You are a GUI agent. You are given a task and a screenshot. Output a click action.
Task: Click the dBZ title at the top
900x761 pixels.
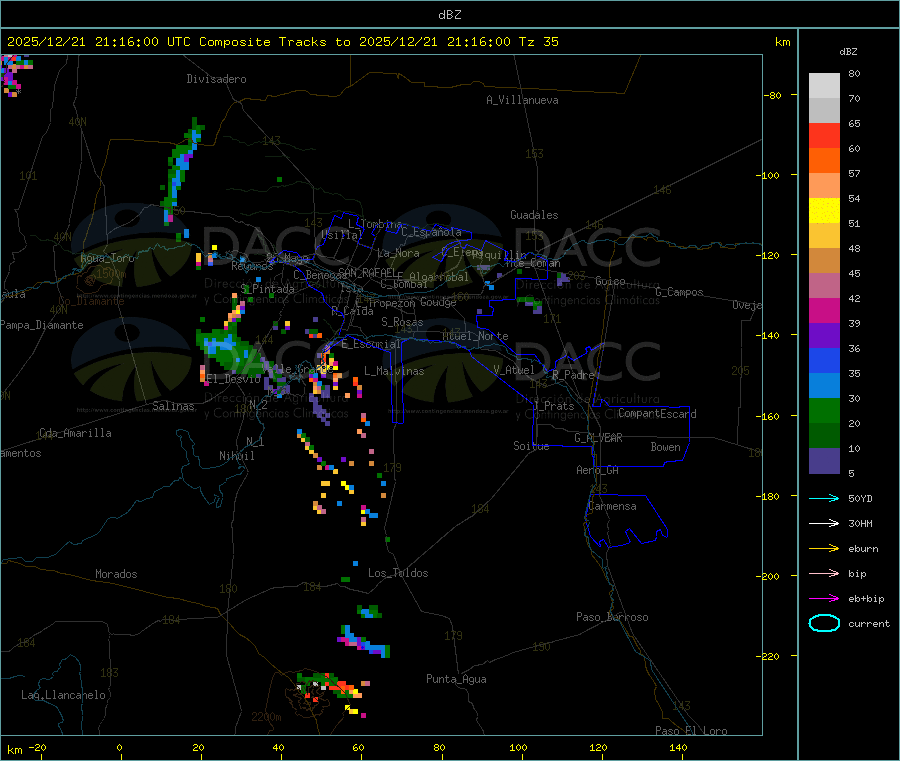(x=449, y=15)
